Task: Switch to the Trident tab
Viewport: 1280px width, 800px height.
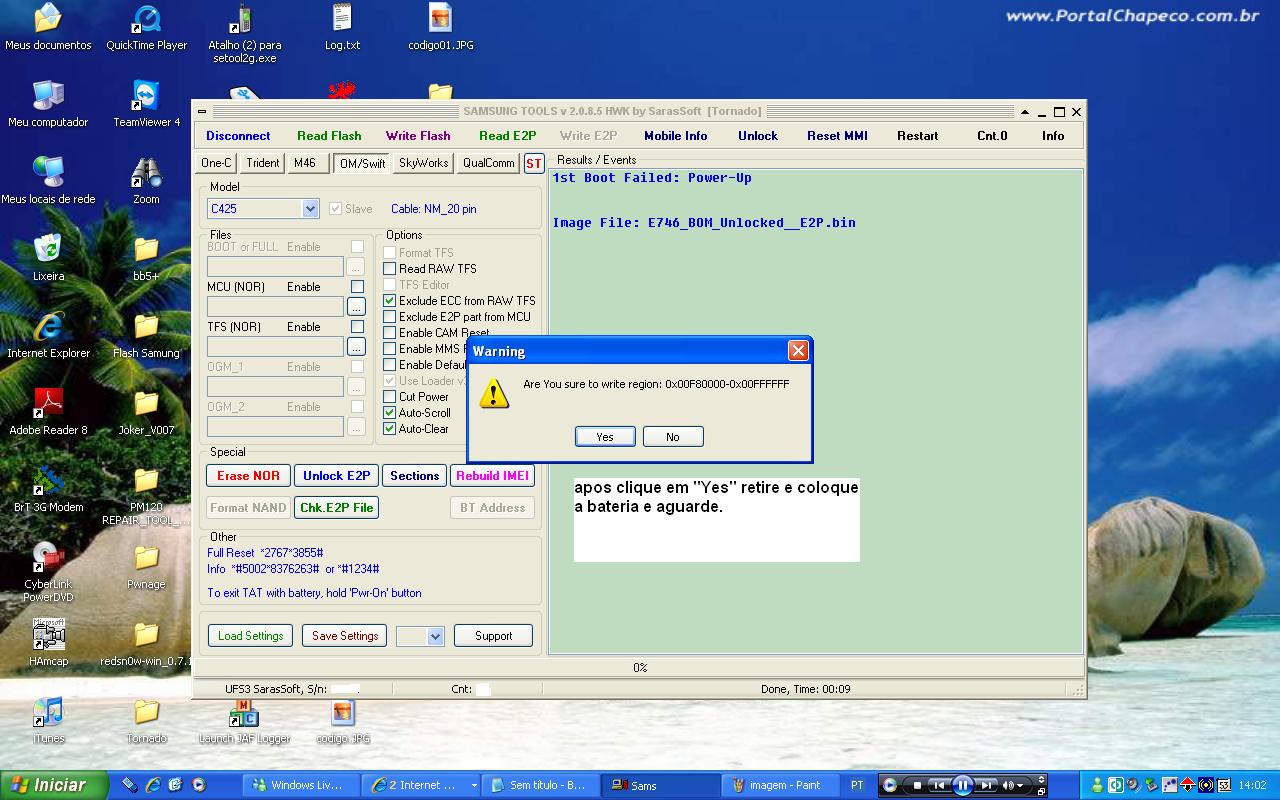Action: 263,163
